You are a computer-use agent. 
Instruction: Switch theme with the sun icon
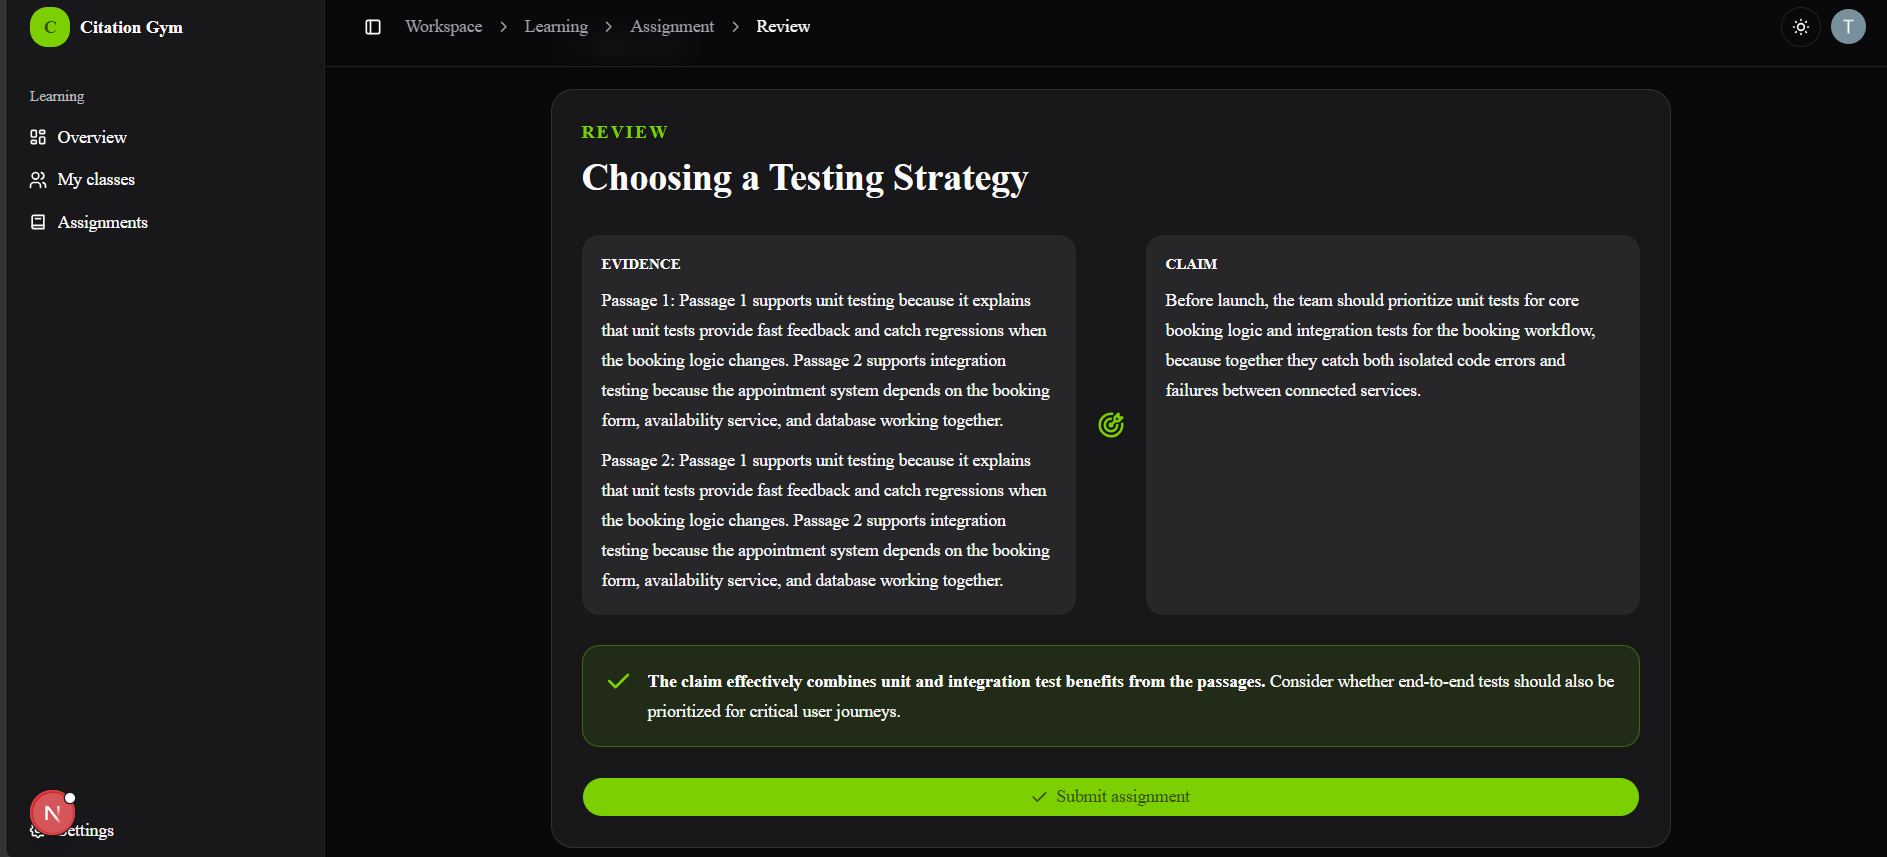point(1801,27)
